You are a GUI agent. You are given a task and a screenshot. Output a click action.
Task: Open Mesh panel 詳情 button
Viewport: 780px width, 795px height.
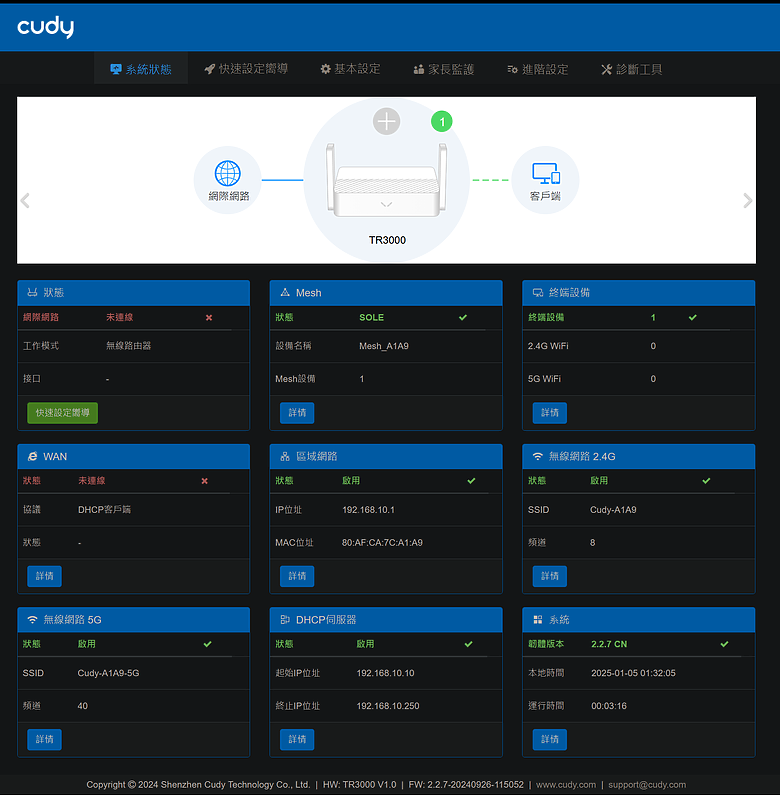click(297, 413)
